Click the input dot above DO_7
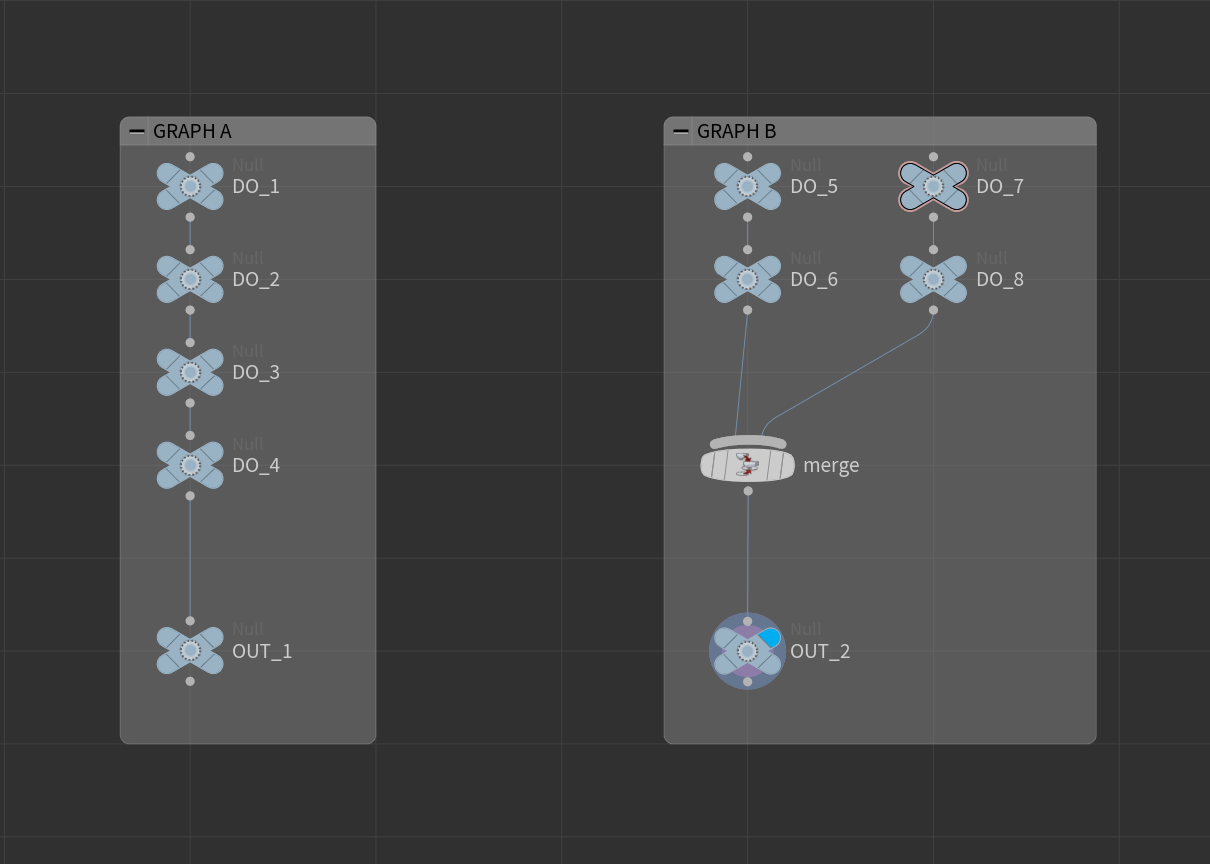1210x864 pixels. pos(933,156)
